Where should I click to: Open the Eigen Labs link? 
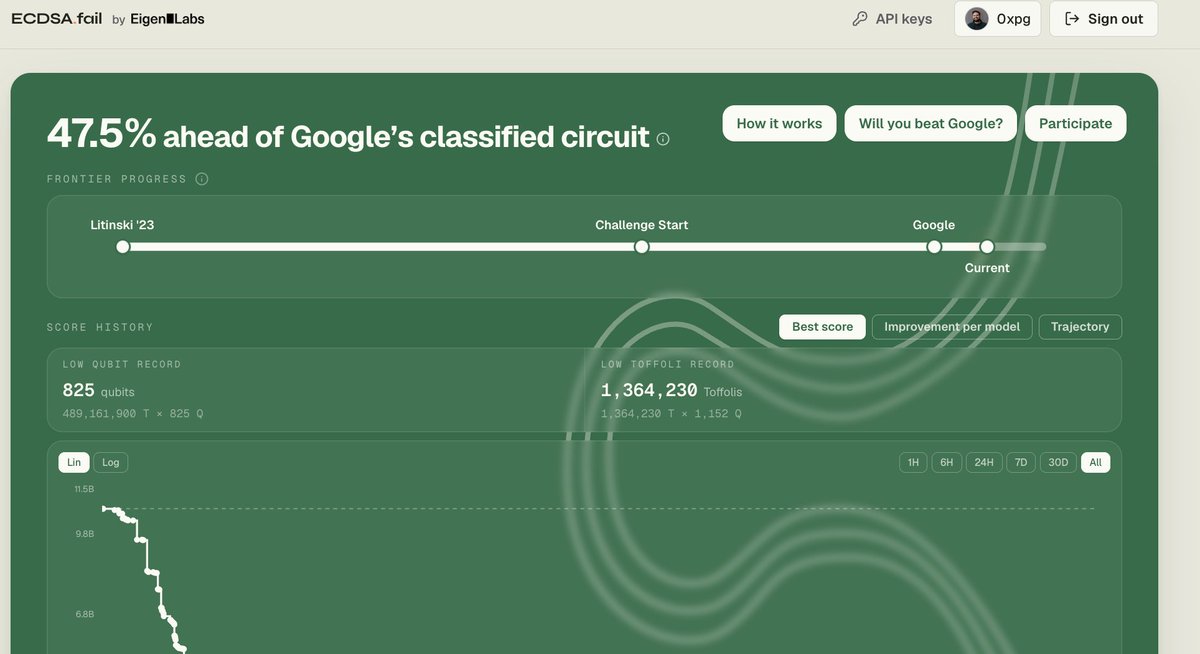tap(167, 19)
